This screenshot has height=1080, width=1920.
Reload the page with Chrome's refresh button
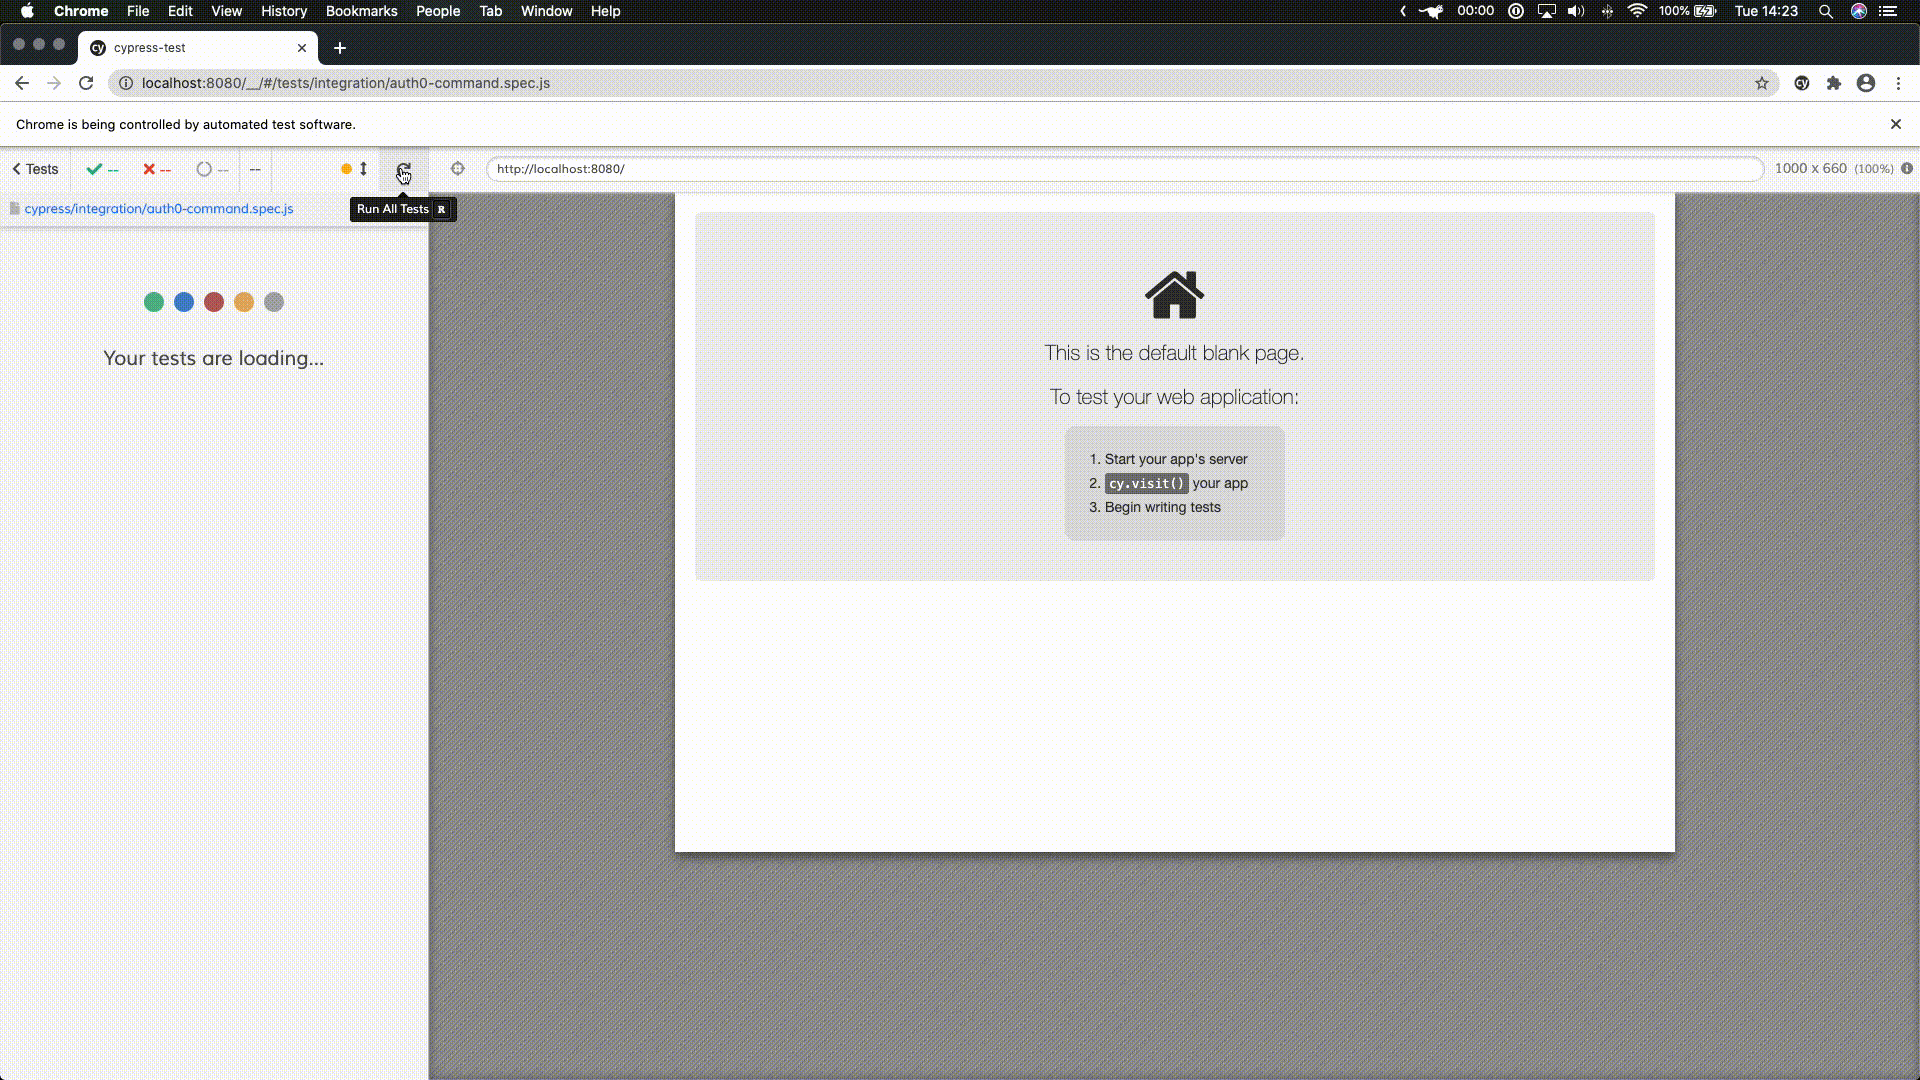(86, 83)
